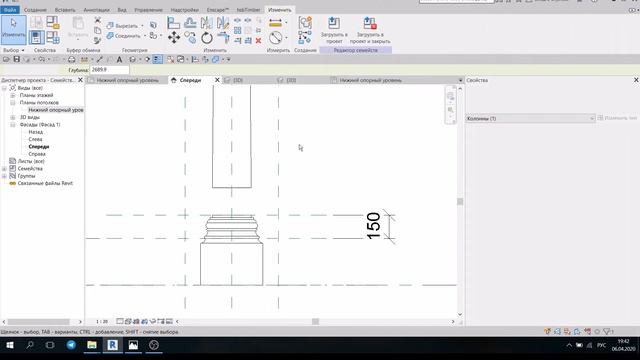Open the Аннотации ribbon tab

(x=96, y=10)
